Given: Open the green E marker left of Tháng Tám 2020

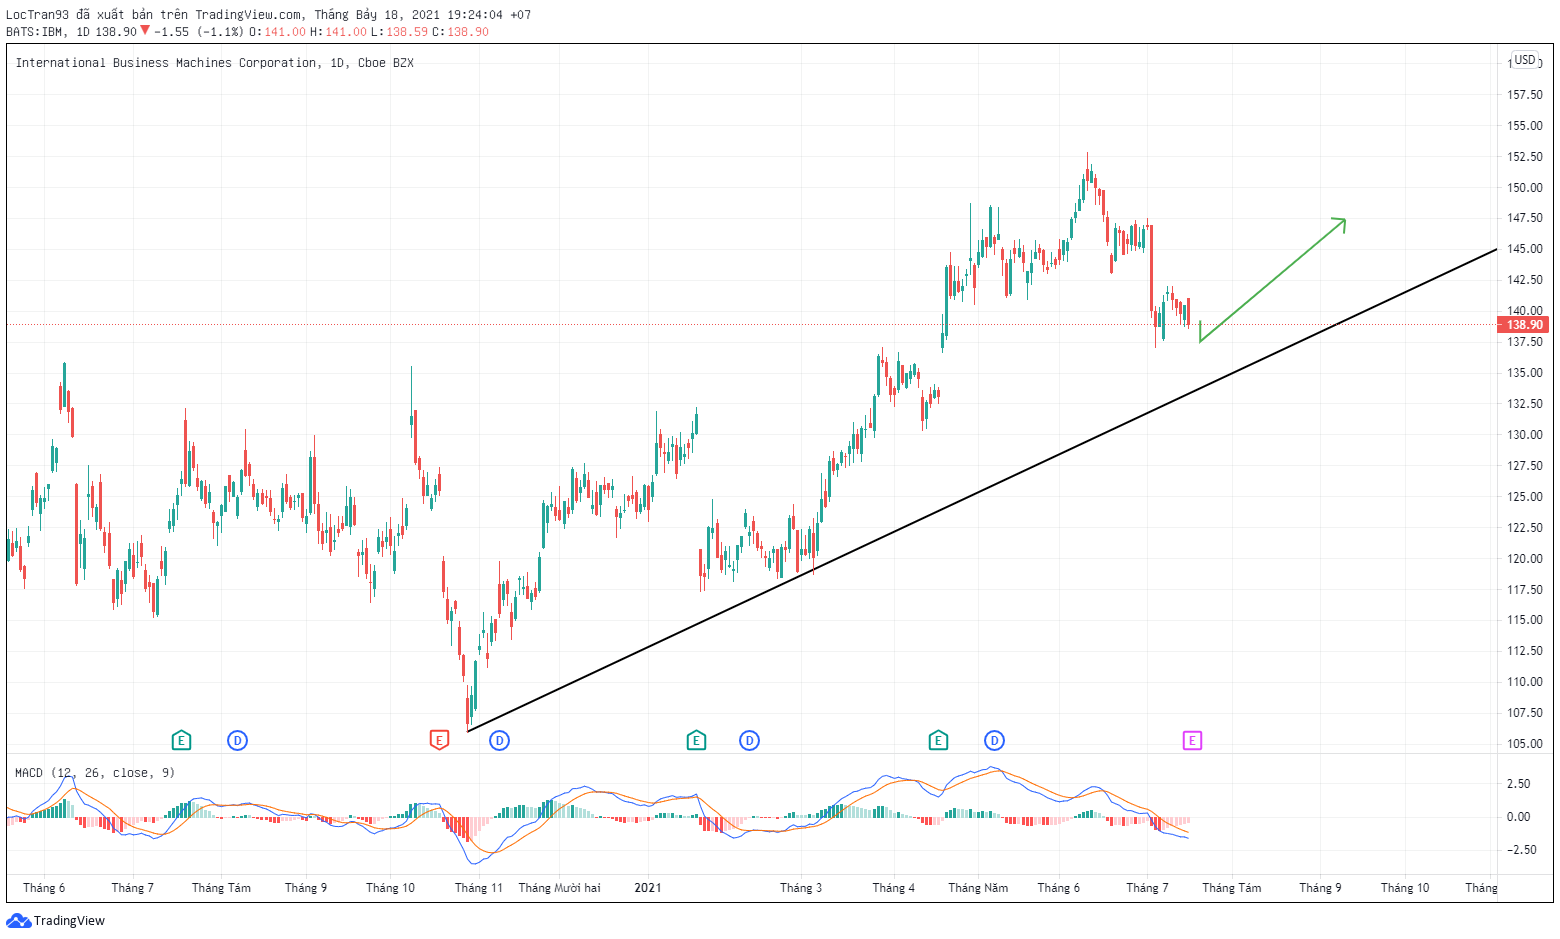Looking at the screenshot, I should point(181,740).
